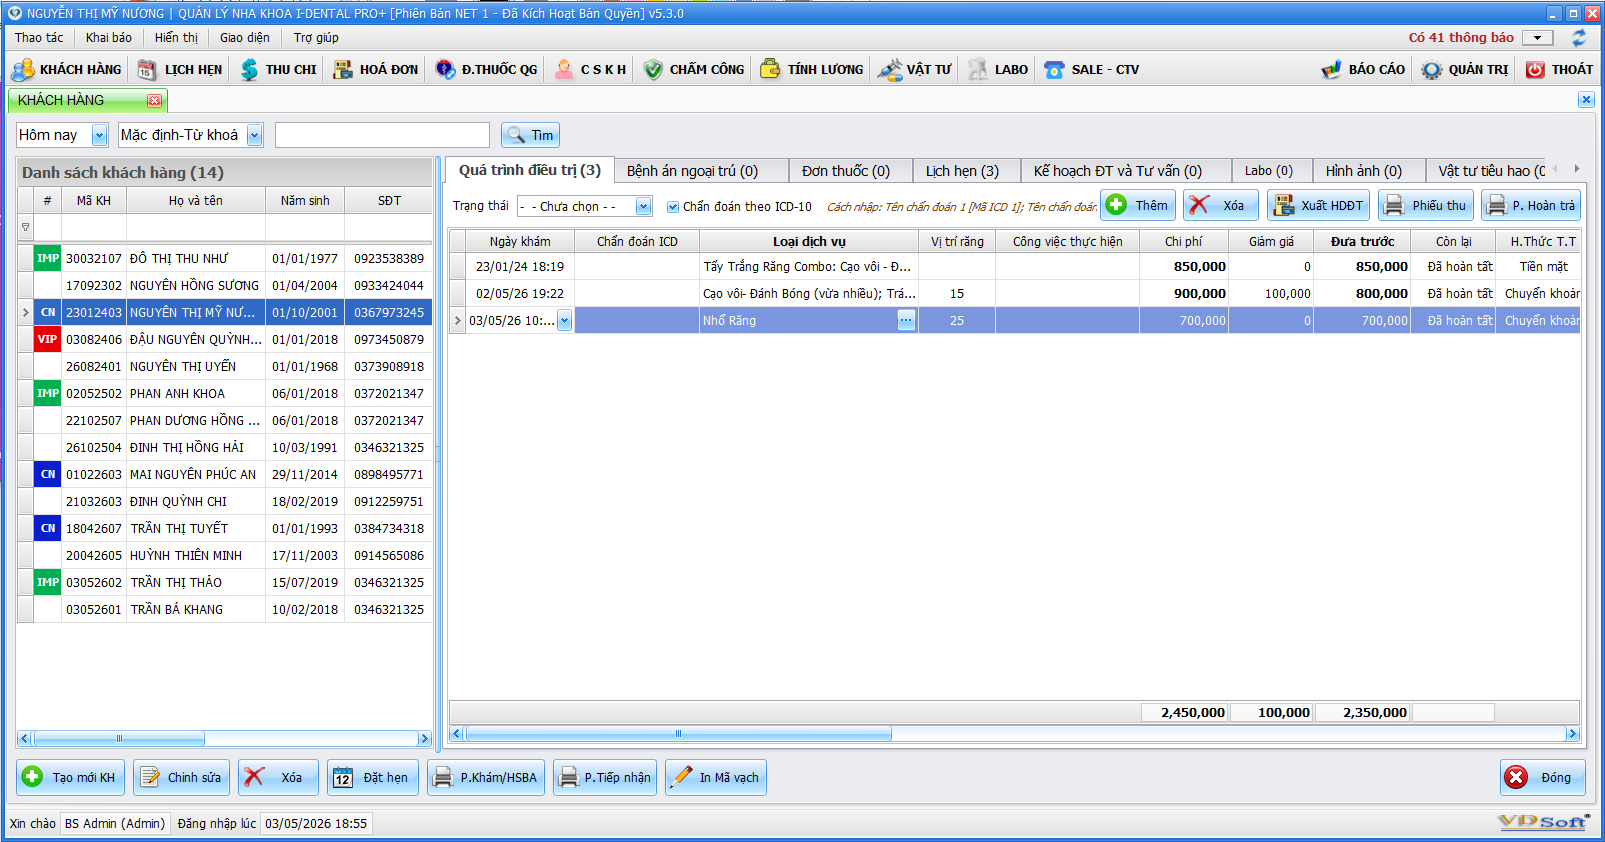
Task: Click the Đặt hẹn appointment button
Action: coord(373,777)
